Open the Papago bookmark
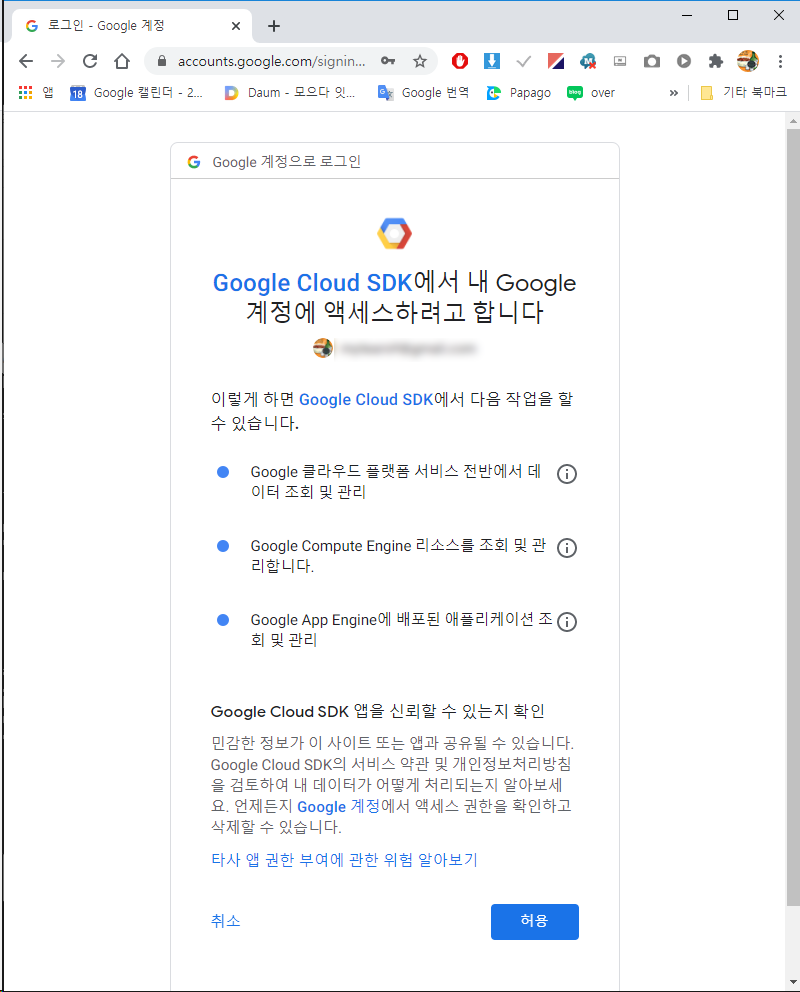800x992 pixels. tap(519, 93)
